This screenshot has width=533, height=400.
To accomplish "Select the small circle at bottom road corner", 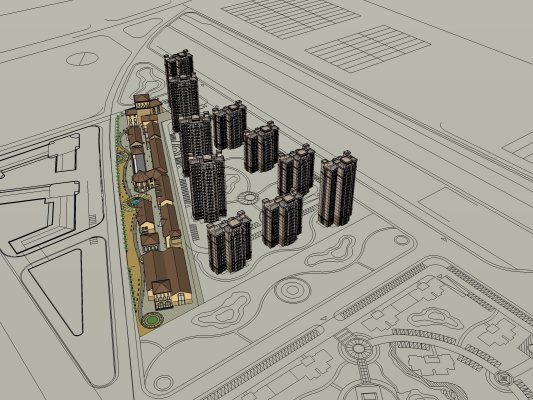I will pos(163,383).
